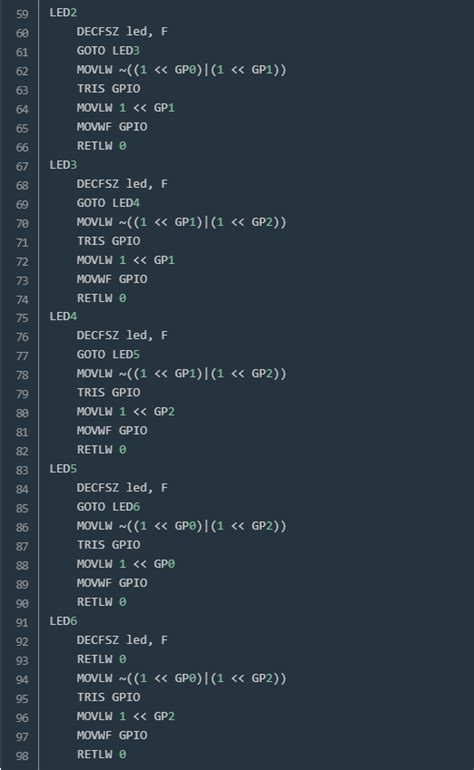Click the LED3 label line

(x=63, y=165)
